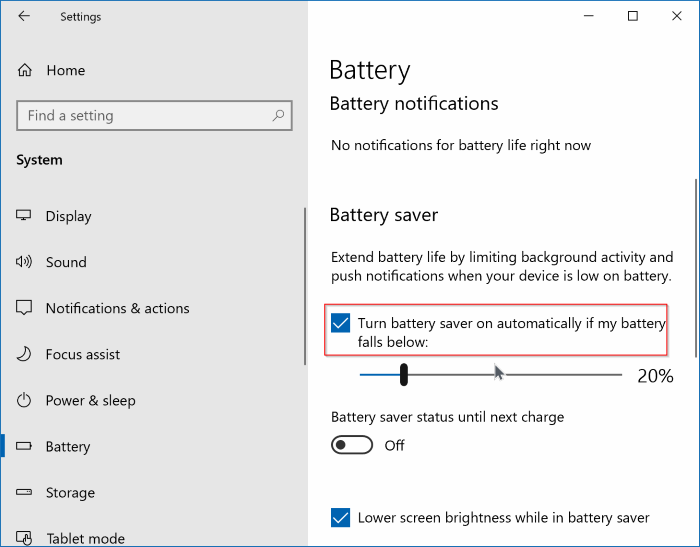Open Display settings

click(x=153, y=216)
